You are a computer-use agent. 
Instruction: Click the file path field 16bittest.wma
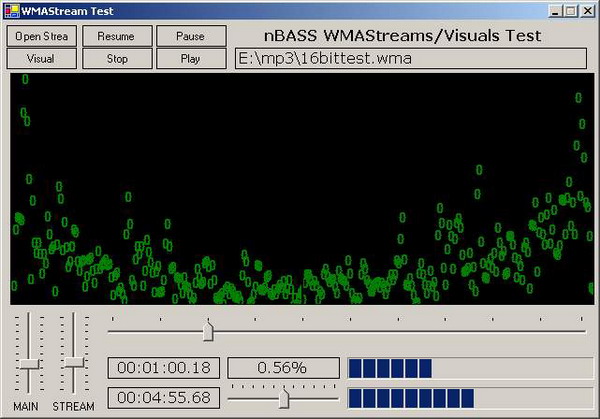click(411, 59)
